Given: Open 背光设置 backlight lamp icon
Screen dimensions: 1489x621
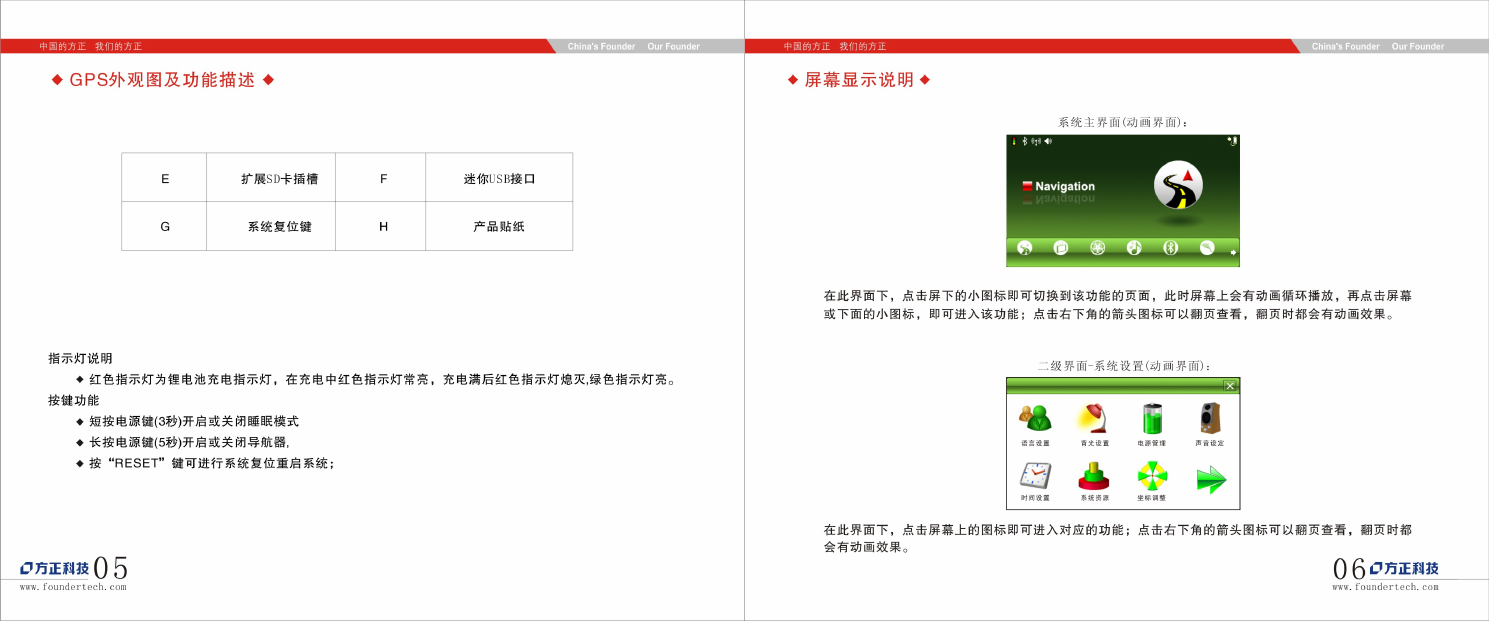Looking at the screenshot, I should [x=1091, y=418].
